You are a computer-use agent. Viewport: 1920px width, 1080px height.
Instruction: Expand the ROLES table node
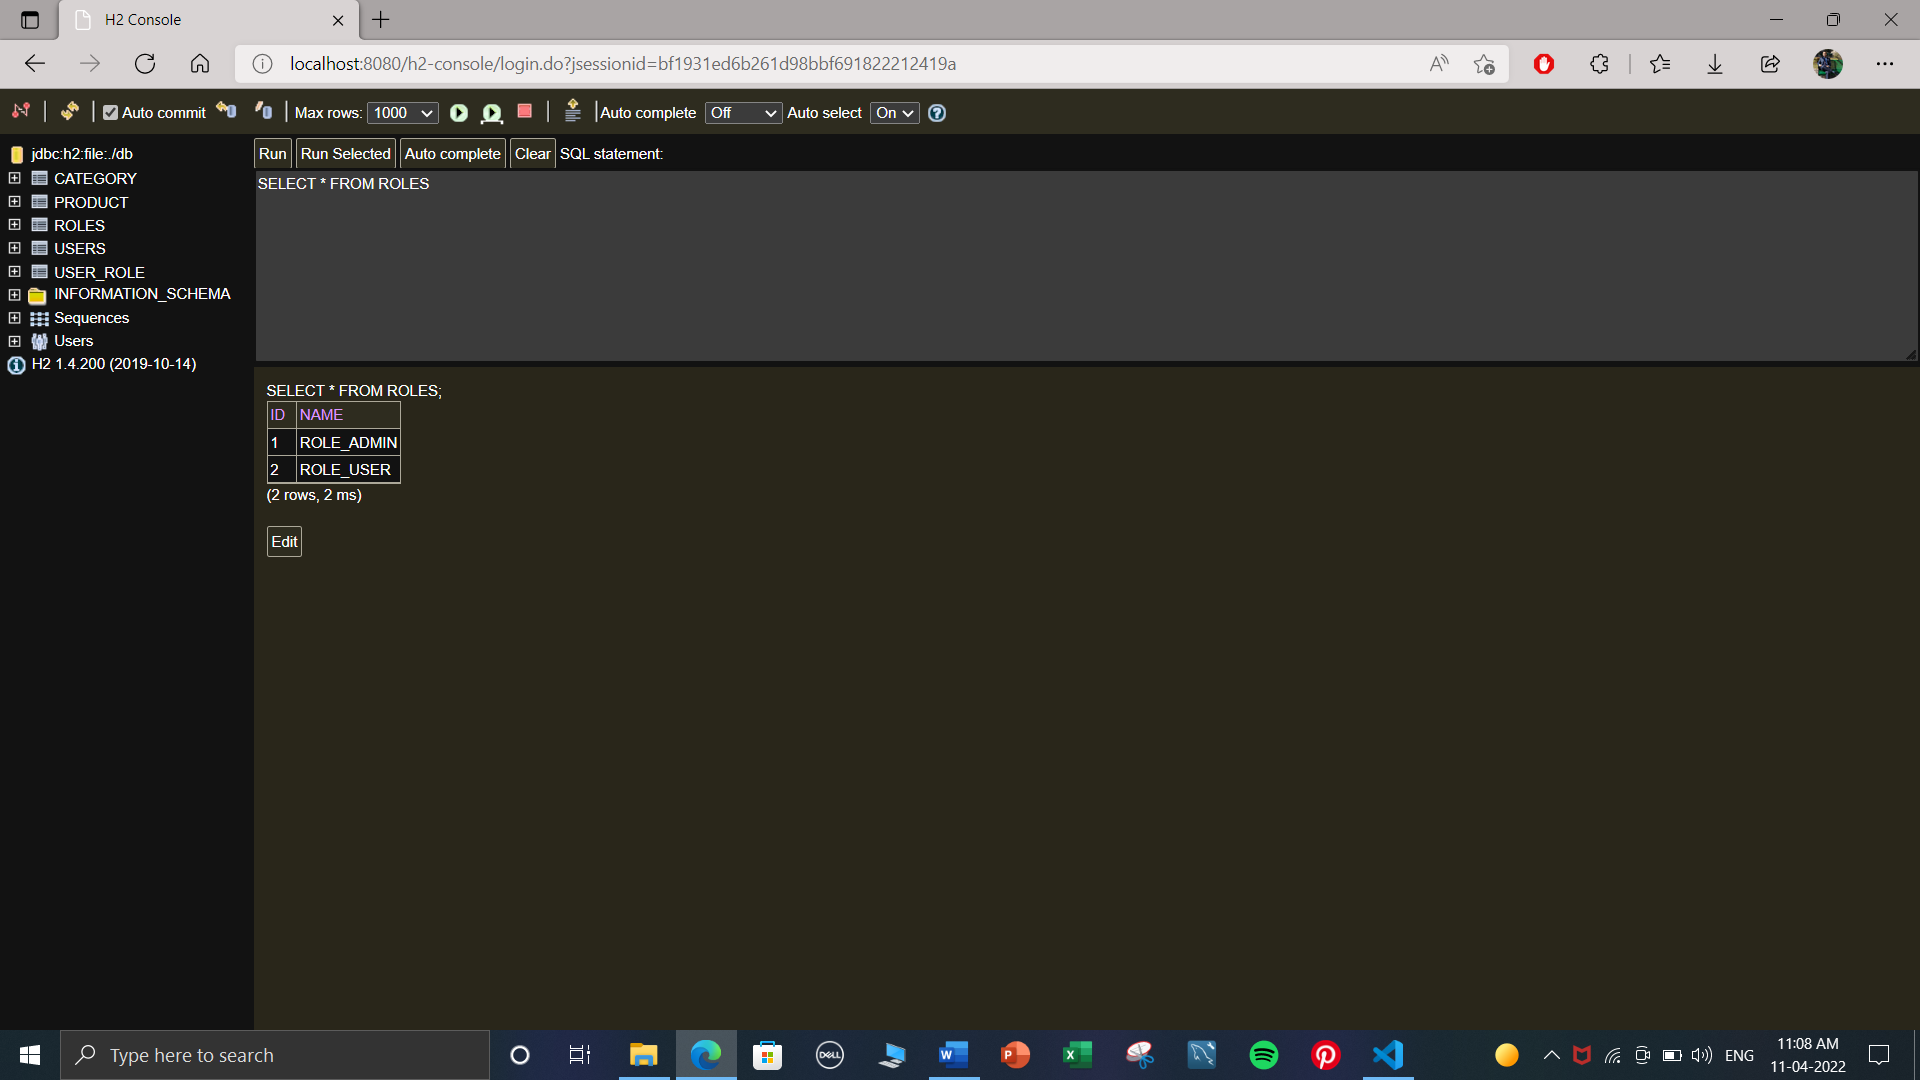pyautogui.click(x=14, y=225)
